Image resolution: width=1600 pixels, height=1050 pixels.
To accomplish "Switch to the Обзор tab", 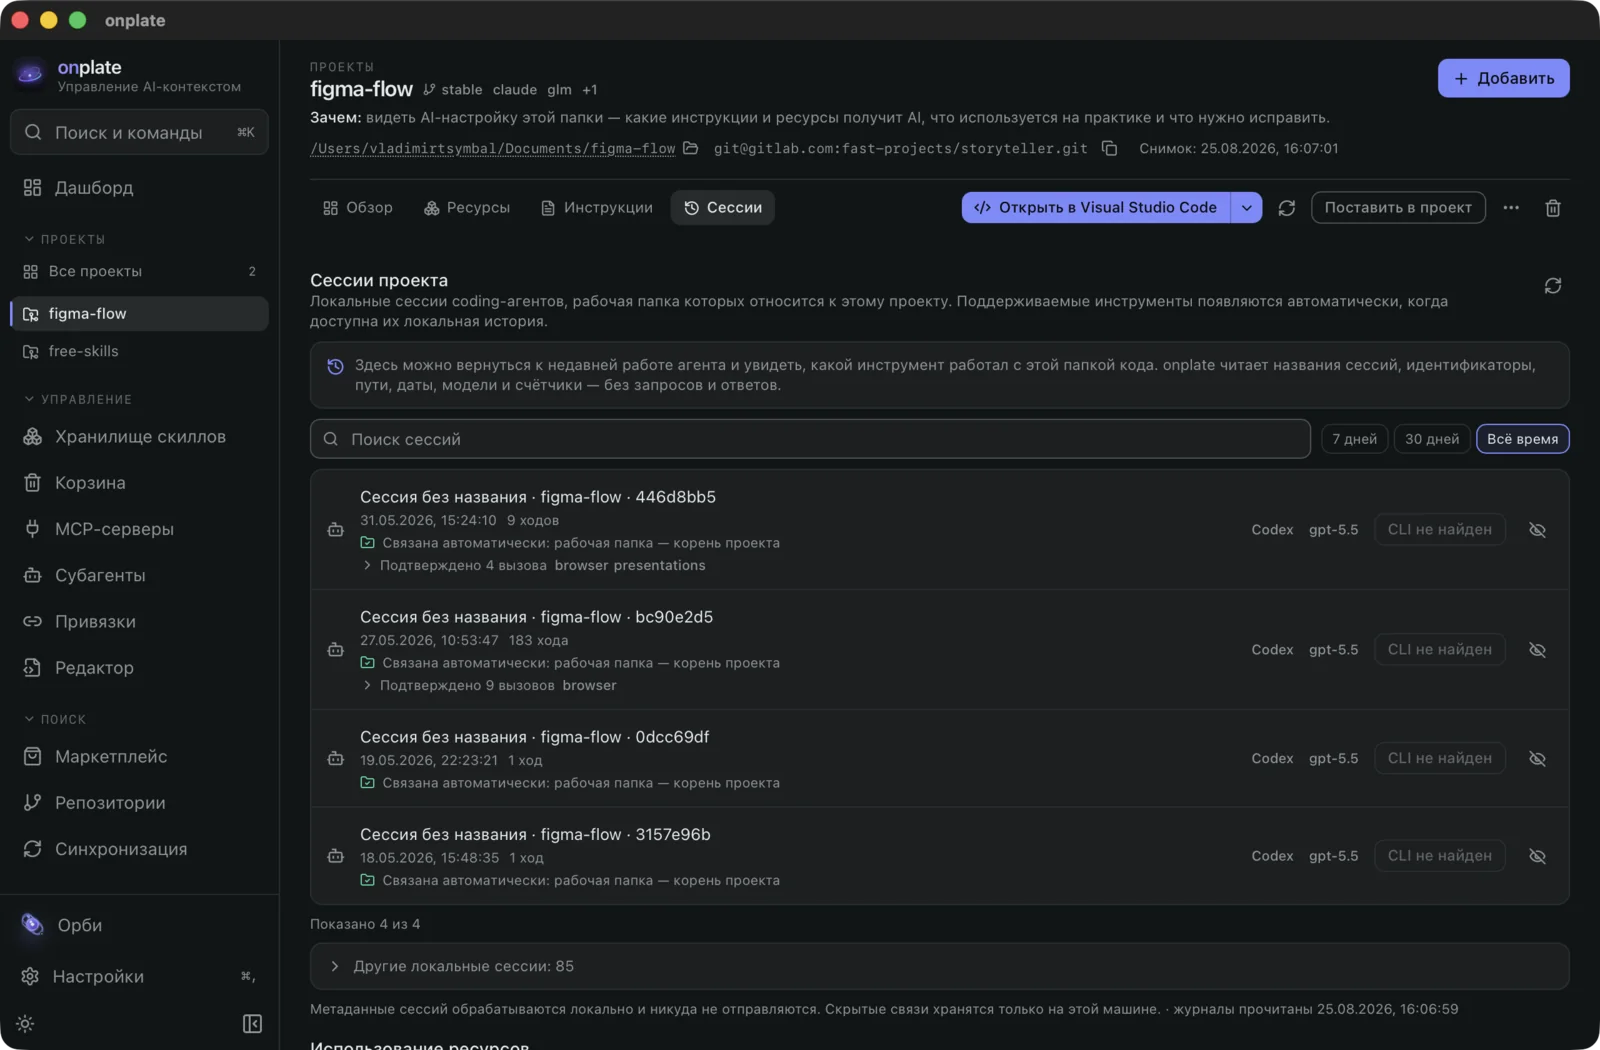I will tap(358, 208).
